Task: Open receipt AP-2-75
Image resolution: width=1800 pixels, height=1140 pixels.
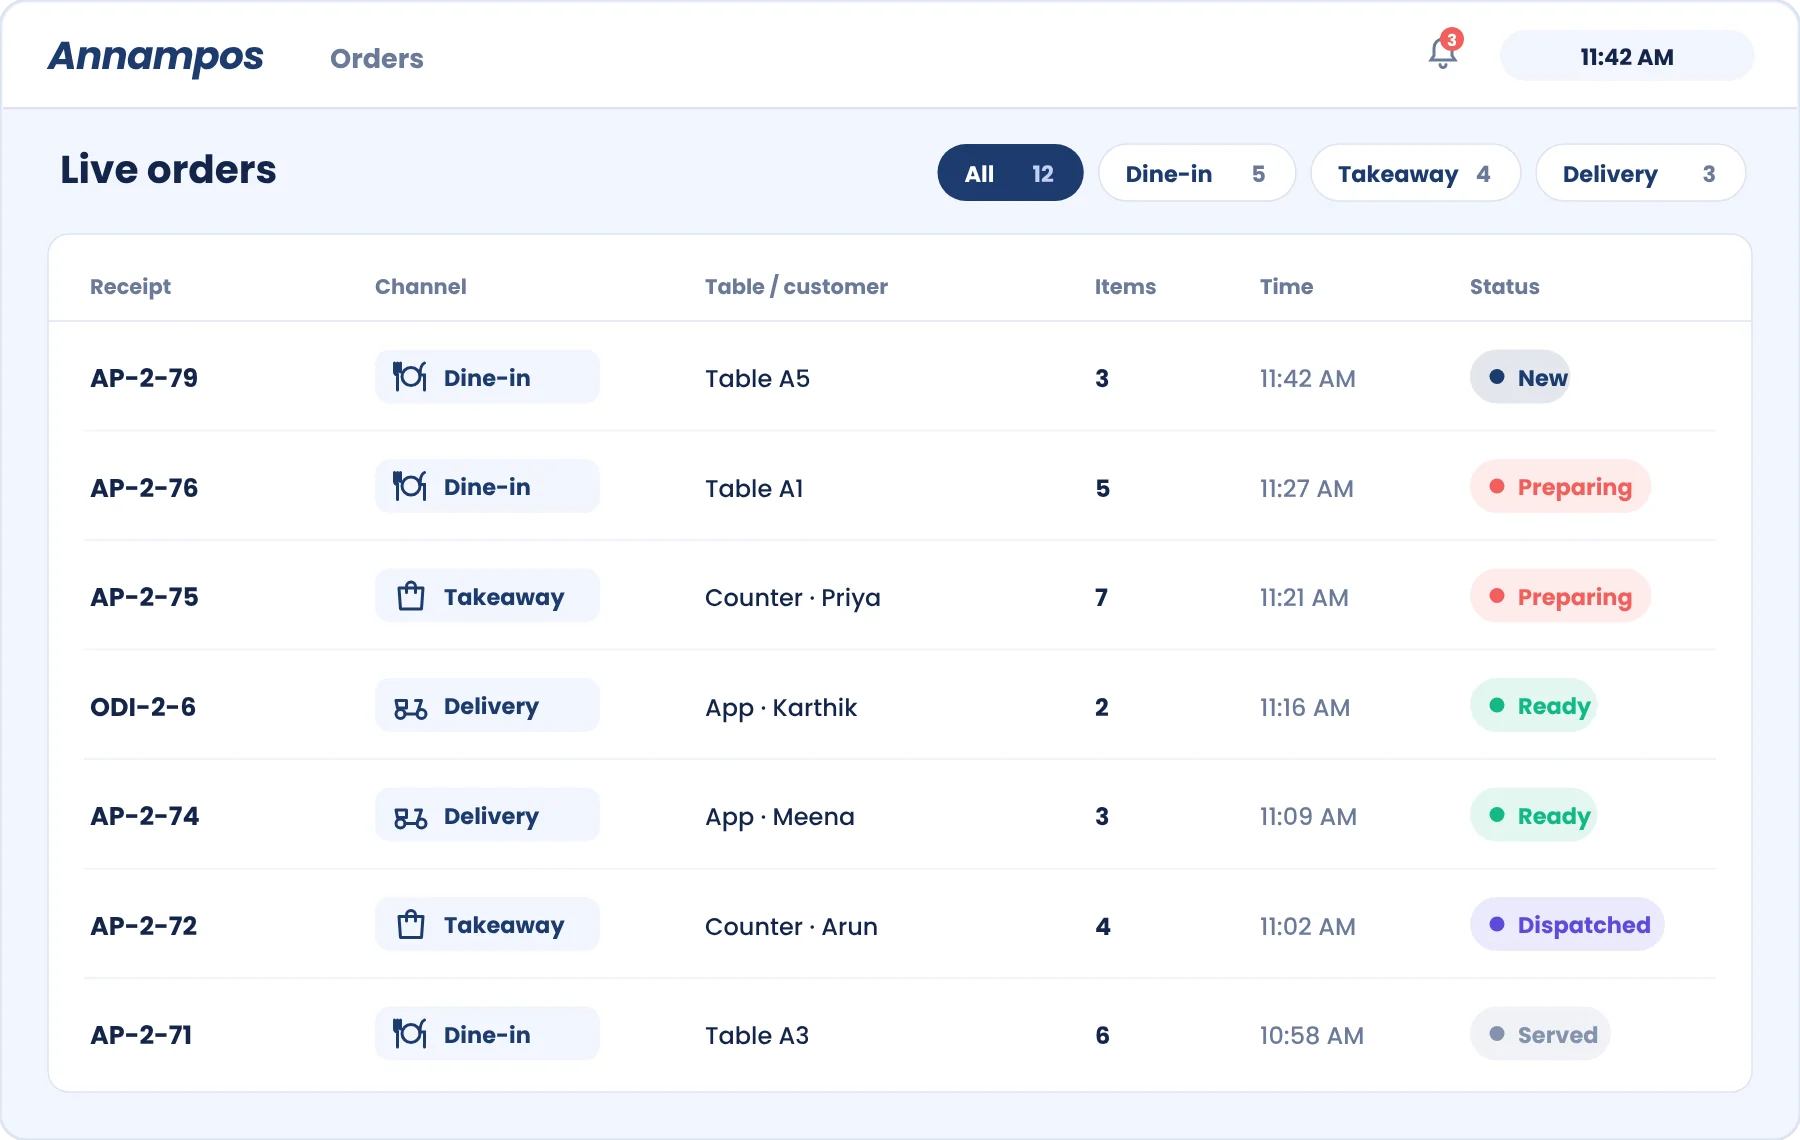Action: pyautogui.click(x=144, y=597)
